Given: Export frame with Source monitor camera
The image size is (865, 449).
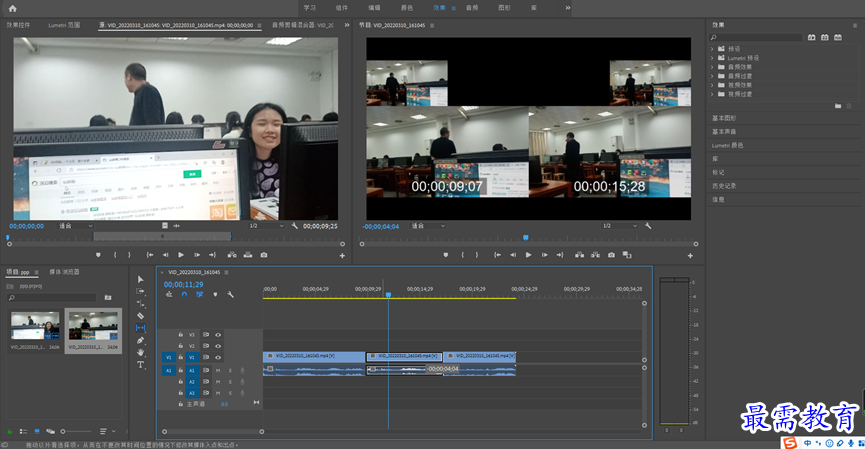Looking at the screenshot, I should (264, 255).
